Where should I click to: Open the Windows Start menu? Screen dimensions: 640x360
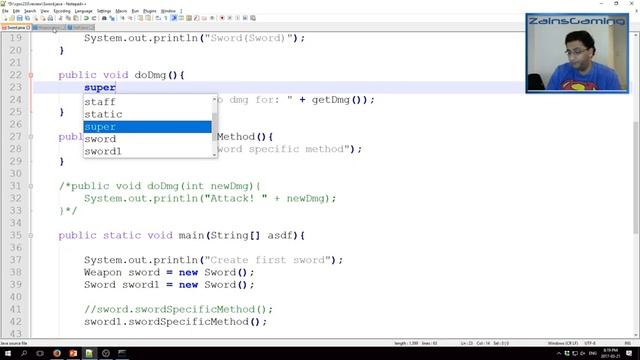click(x=8, y=353)
